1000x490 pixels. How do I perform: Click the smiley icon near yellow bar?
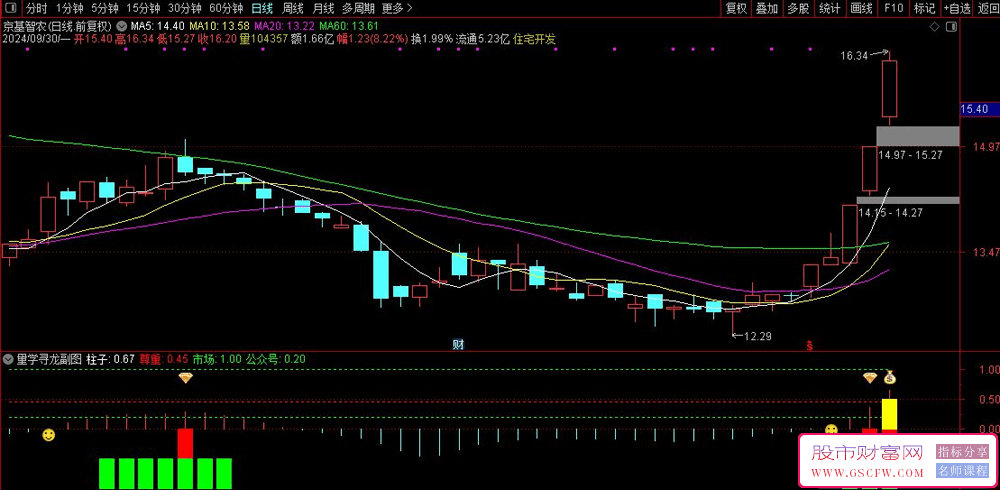[831, 429]
